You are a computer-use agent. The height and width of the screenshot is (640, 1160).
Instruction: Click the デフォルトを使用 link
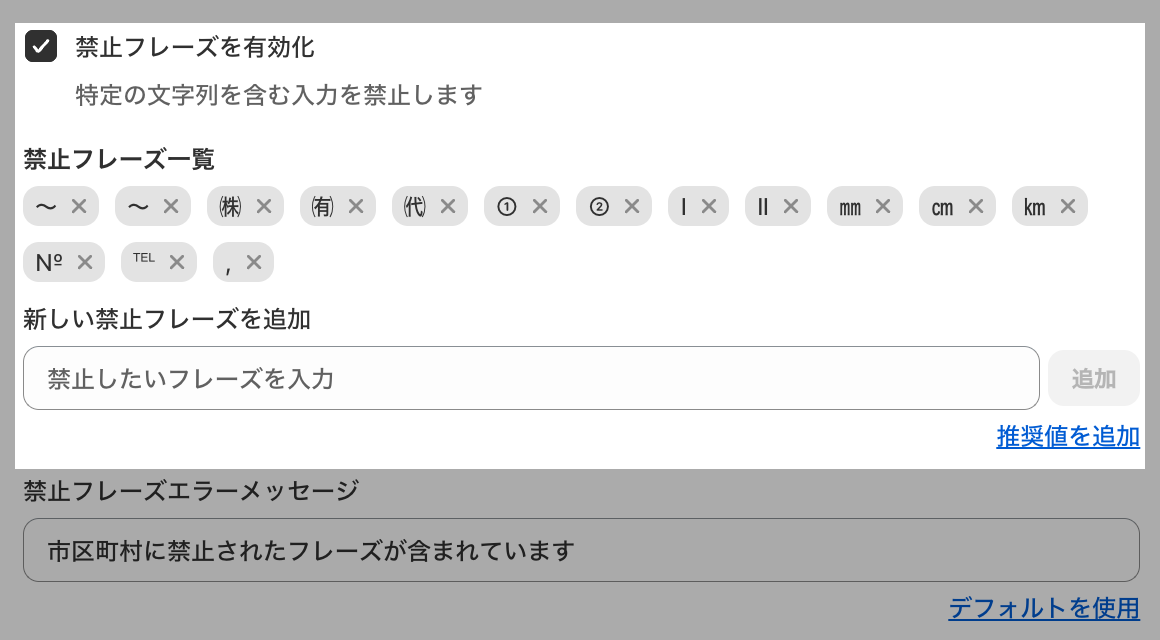(1044, 607)
